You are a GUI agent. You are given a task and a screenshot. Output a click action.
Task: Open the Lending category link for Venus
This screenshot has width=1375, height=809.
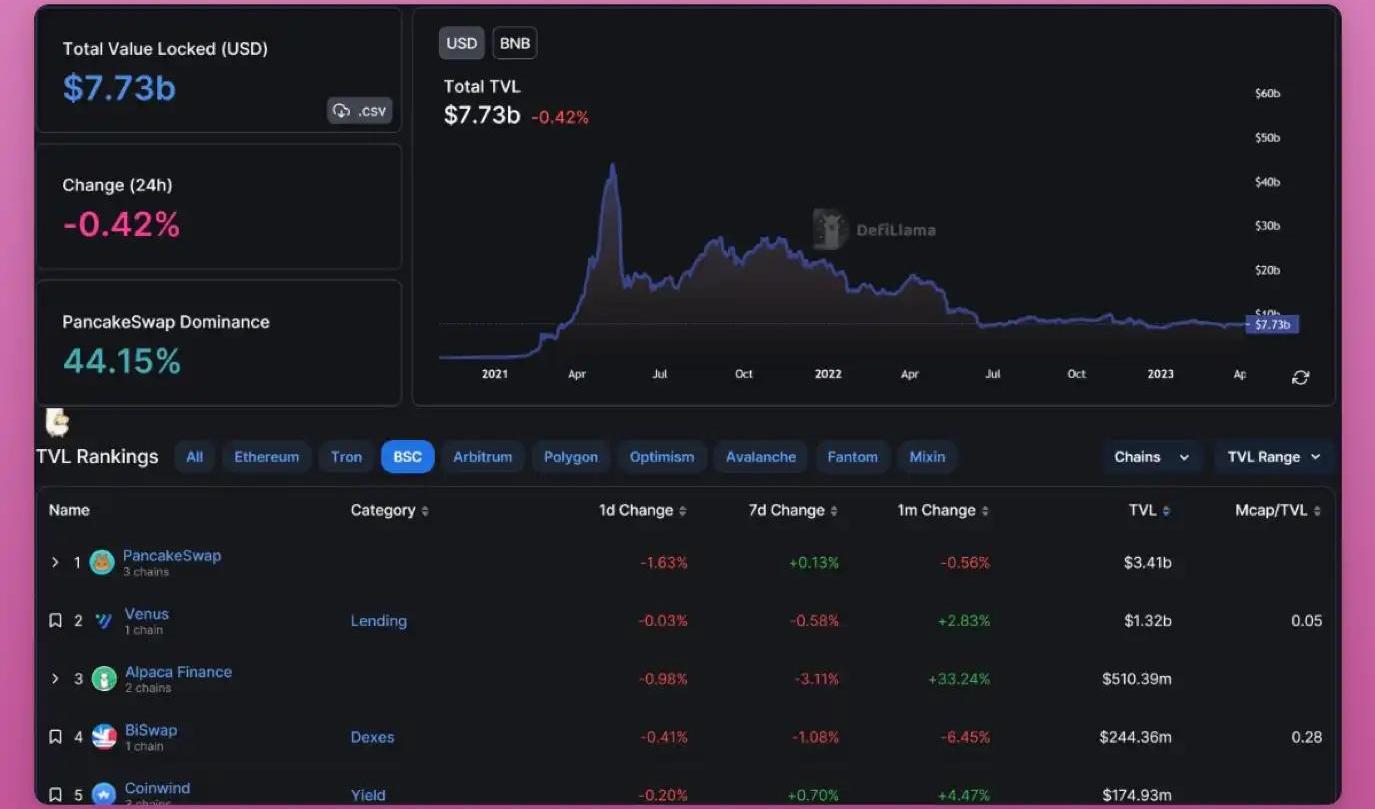379,621
